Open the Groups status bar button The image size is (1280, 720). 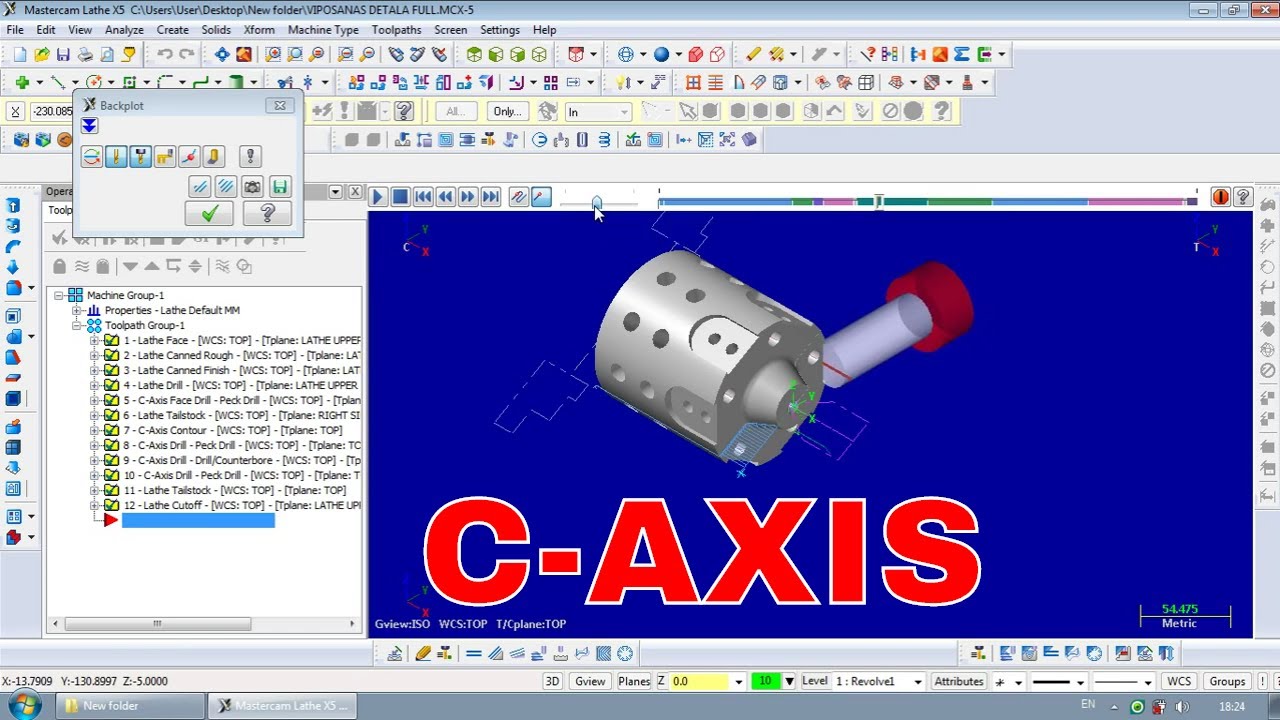[1227, 681]
